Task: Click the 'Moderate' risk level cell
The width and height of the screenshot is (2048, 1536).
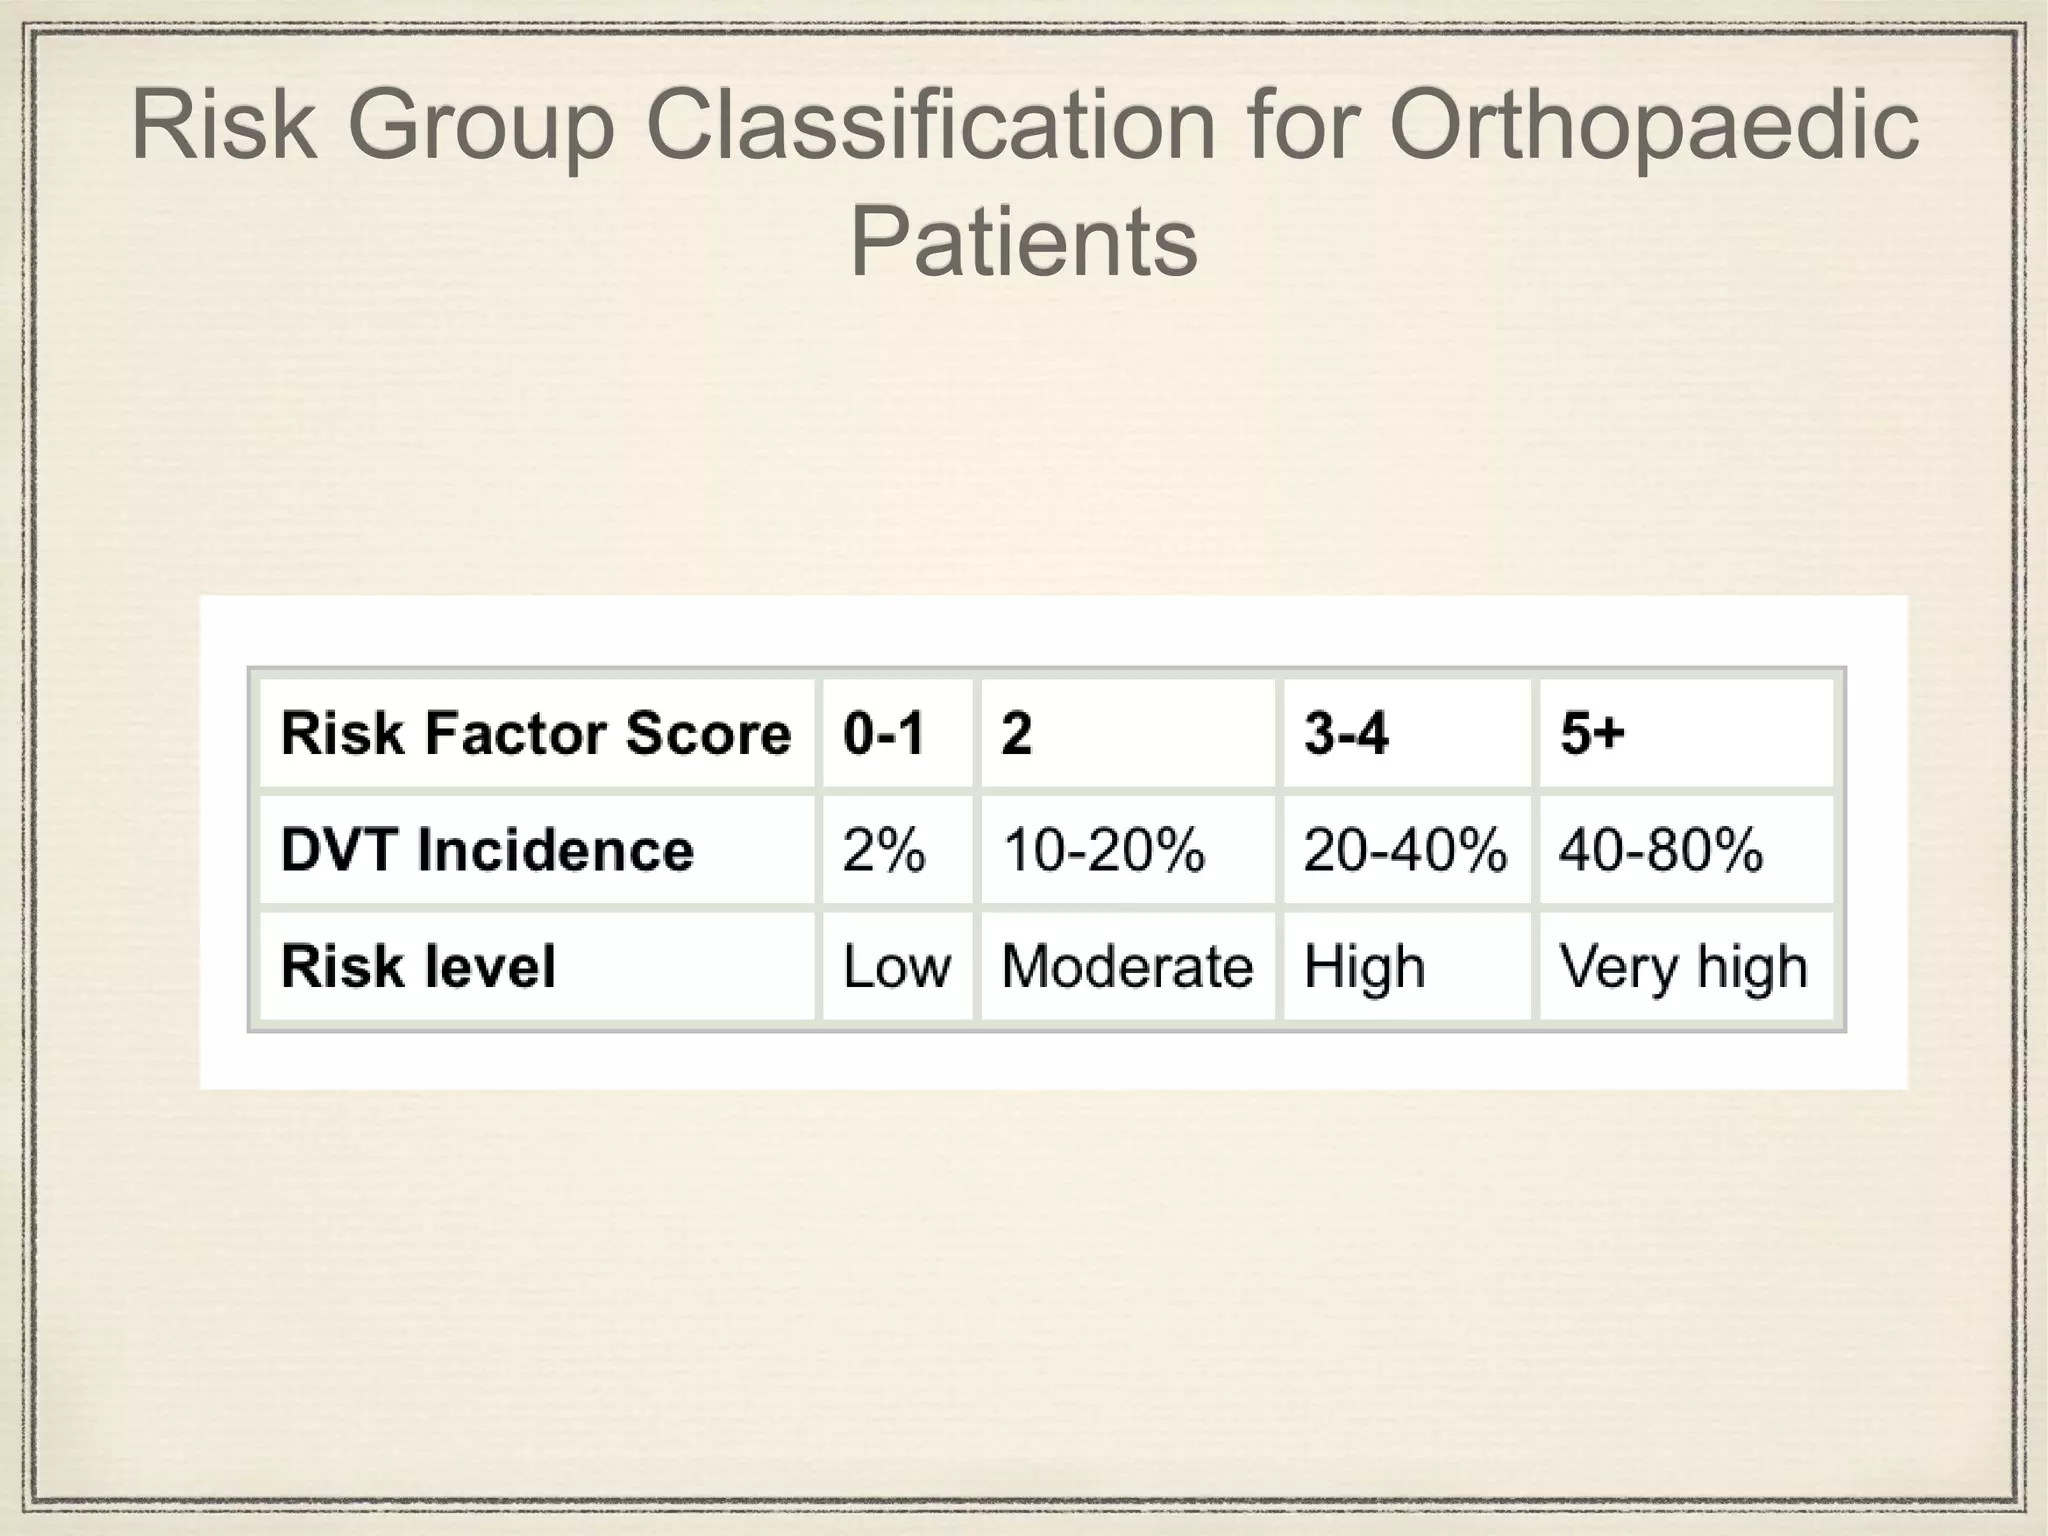Action: 1127,967
